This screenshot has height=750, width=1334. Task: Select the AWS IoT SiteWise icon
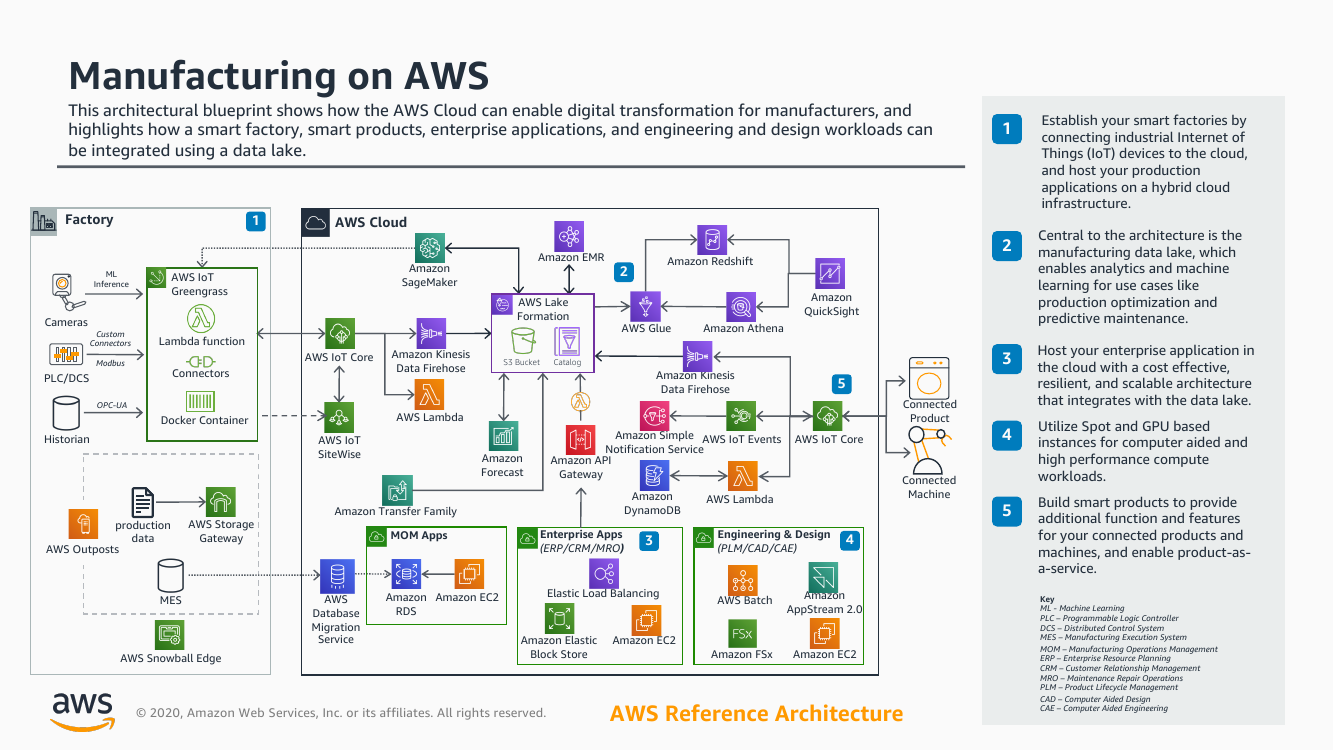[x=340, y=417]
